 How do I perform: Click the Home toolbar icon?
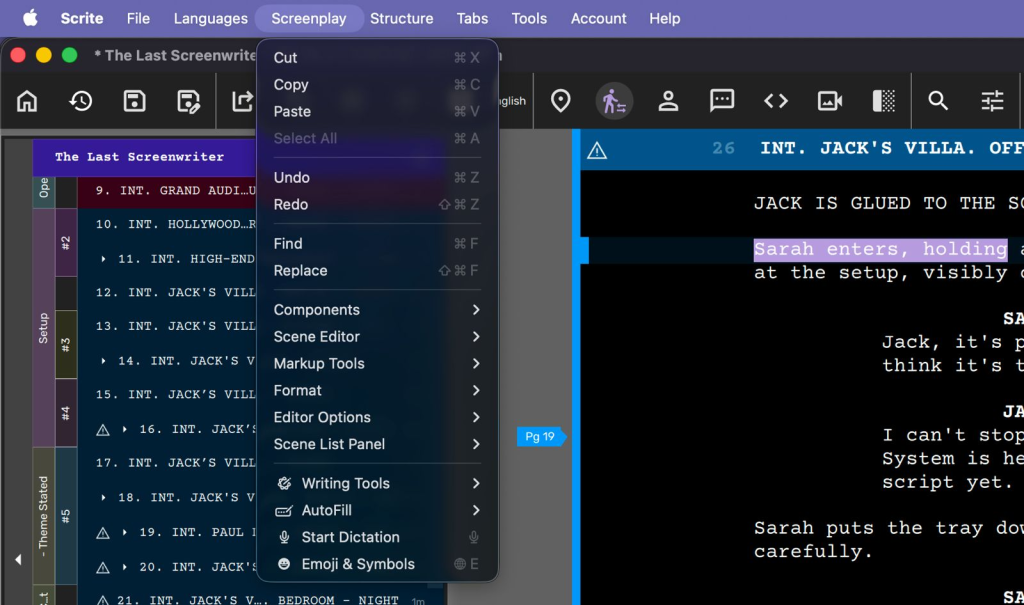(27, 101)
